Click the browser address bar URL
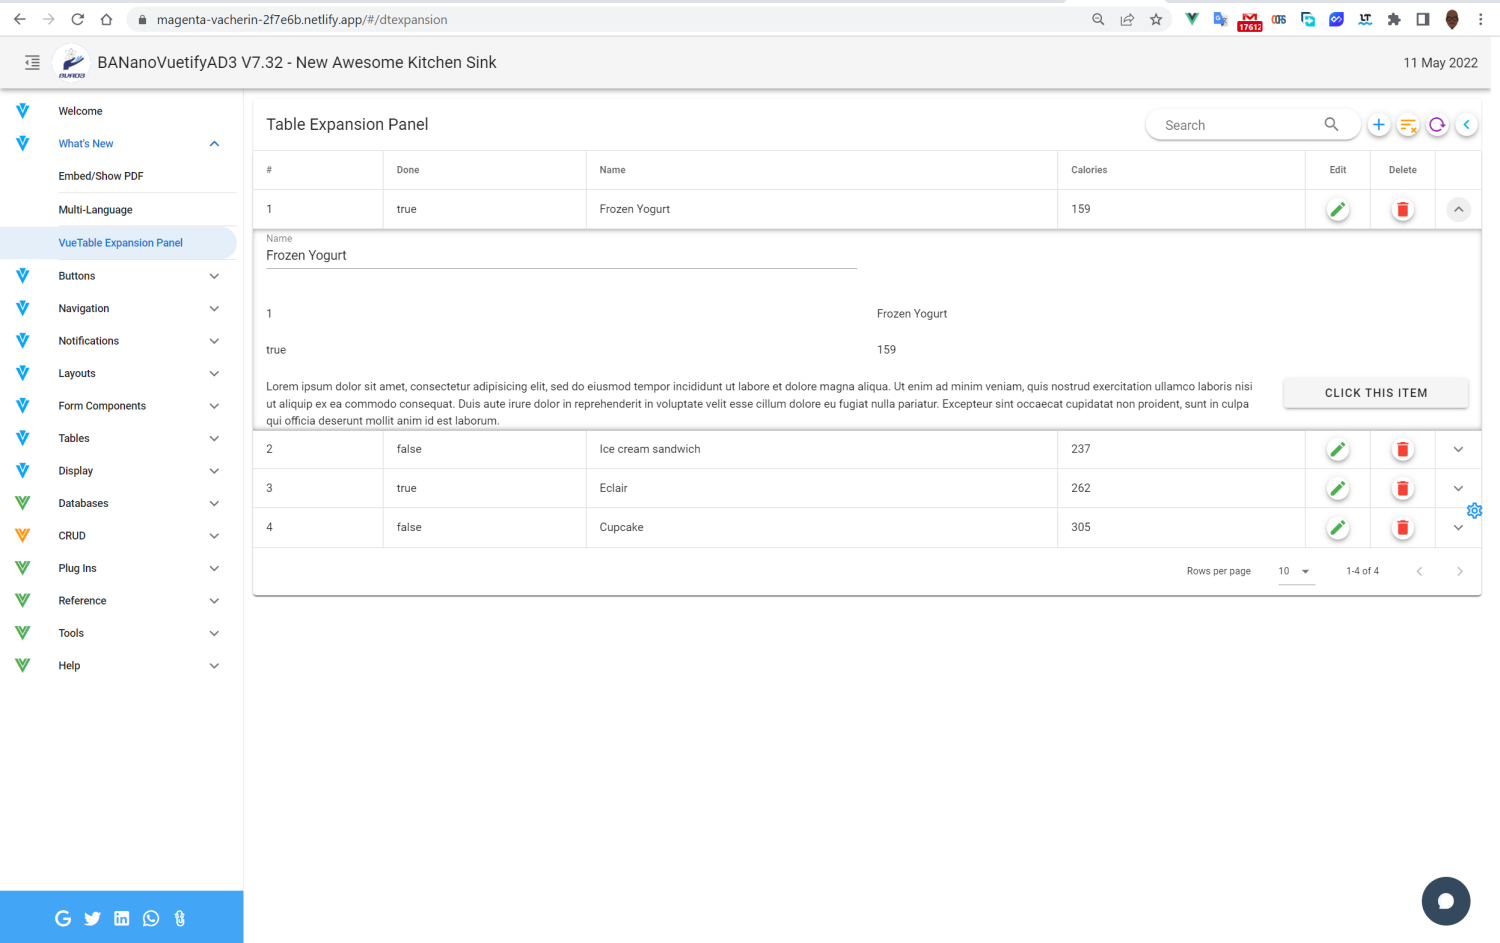The width and height of the screenshot is (1500, 943). [x=302, y=20]
